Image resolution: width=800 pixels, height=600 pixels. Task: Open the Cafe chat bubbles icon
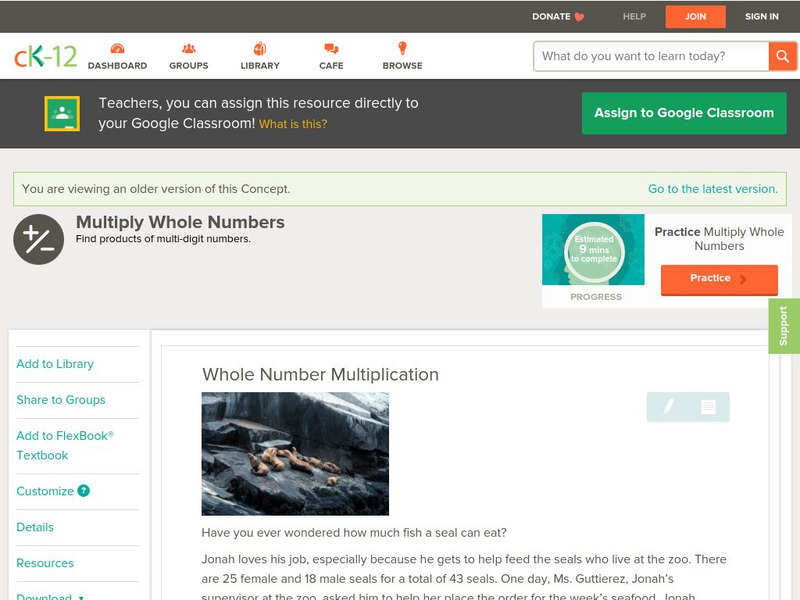tap(331, 49)
